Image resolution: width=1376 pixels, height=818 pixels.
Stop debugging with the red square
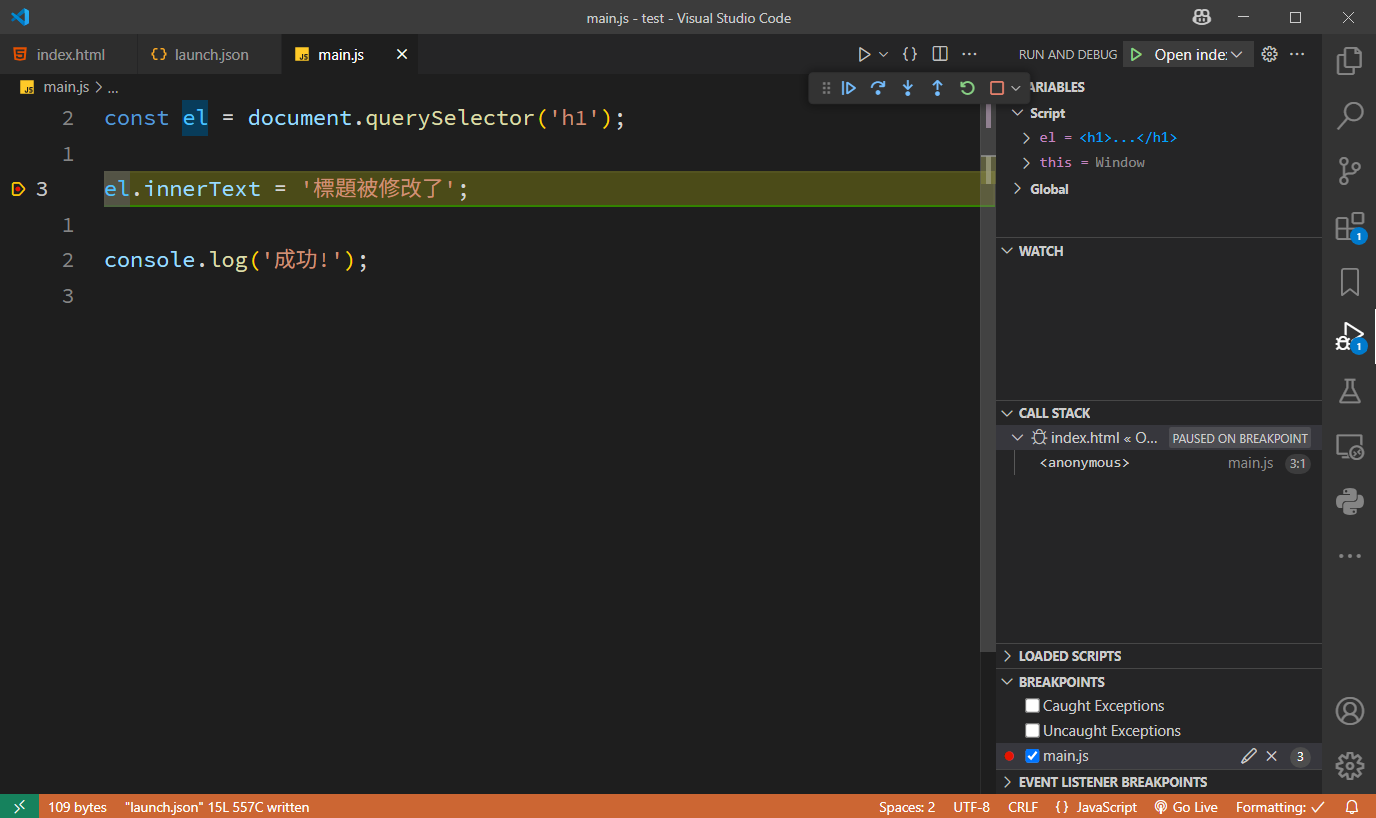pos(996,88)
